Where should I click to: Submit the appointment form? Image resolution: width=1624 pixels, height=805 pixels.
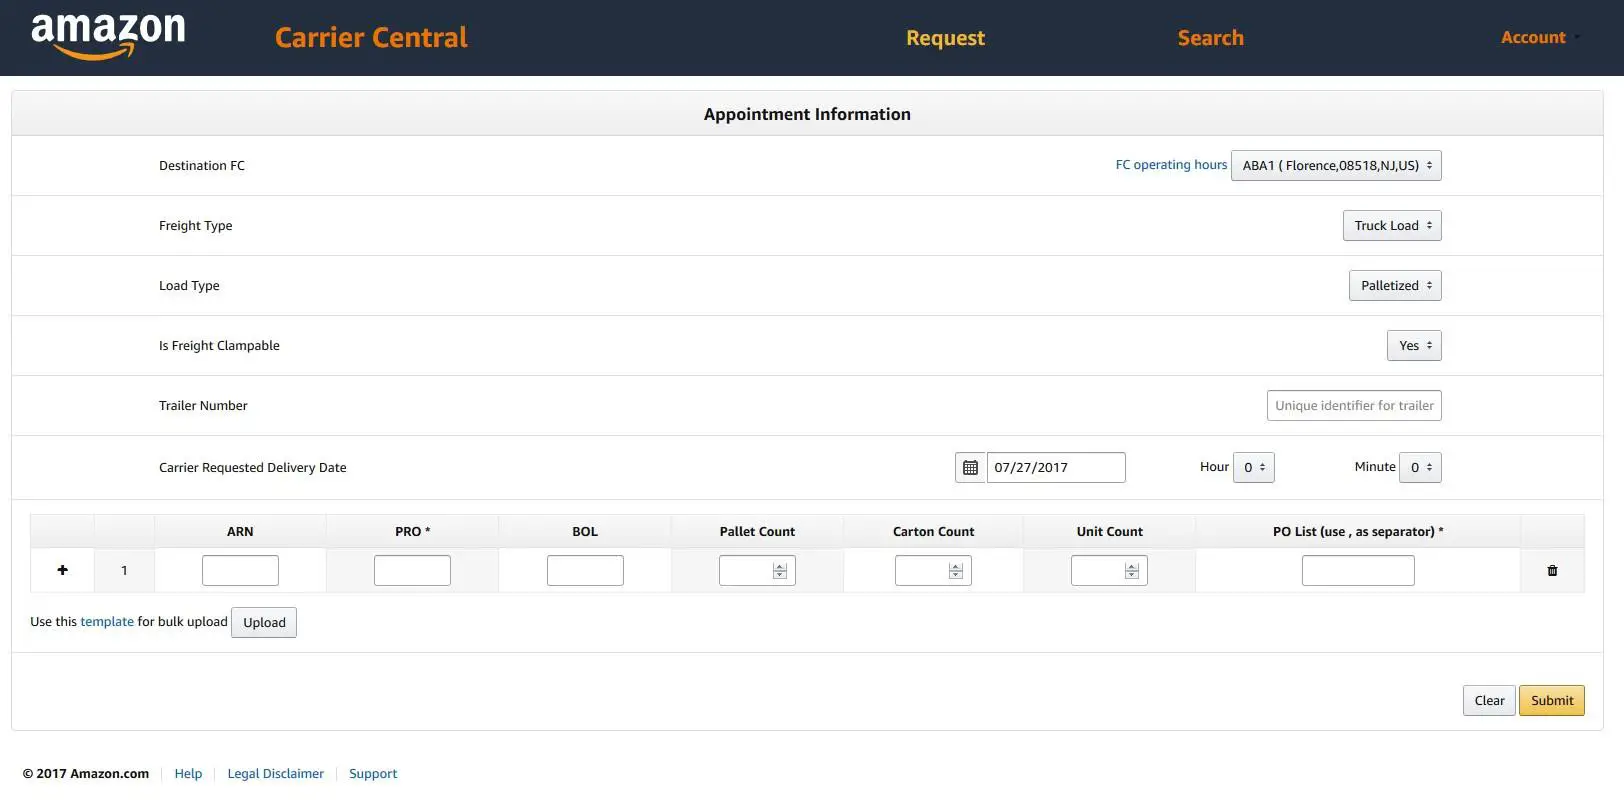(x=1552, y=700)
